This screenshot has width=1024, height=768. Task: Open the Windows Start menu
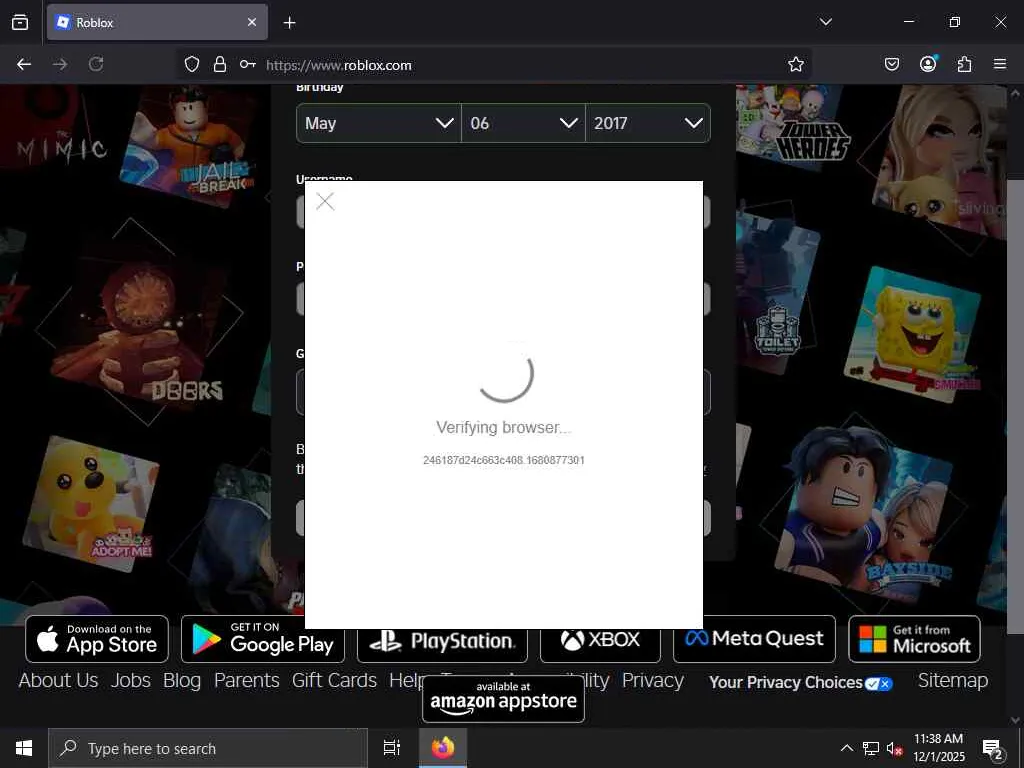[x=24, y=748]
